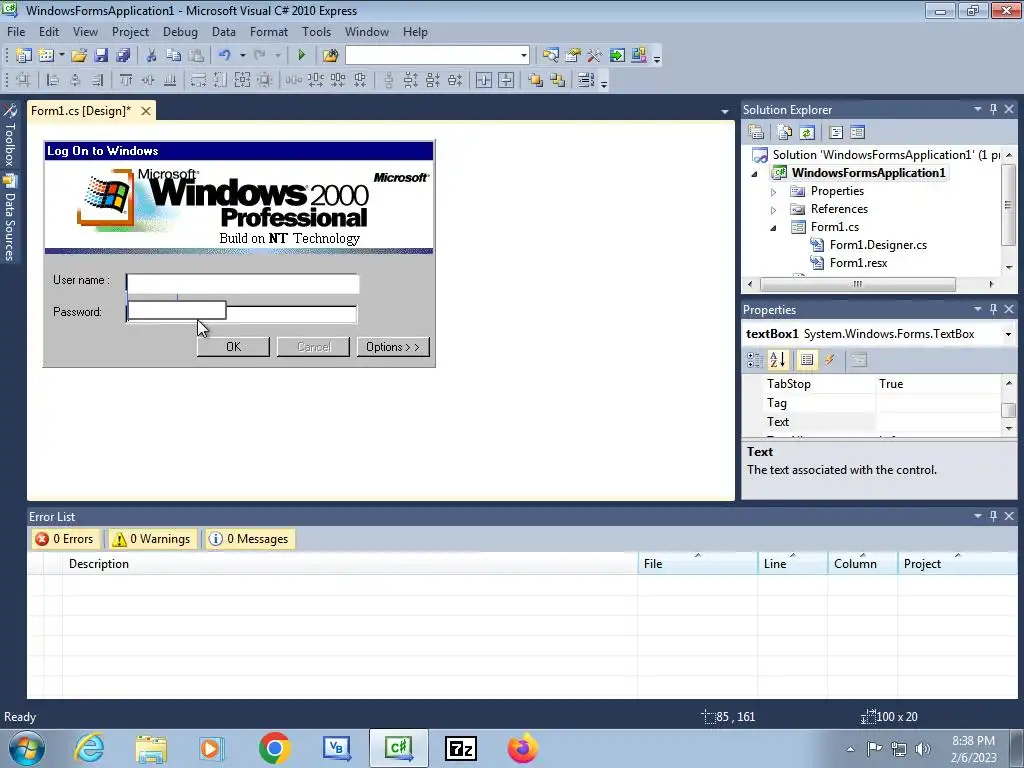The height and width of the screenshot is (768, 1024).
Task: Click the Center Vertically layout icon
Action: tap(506, 80)
